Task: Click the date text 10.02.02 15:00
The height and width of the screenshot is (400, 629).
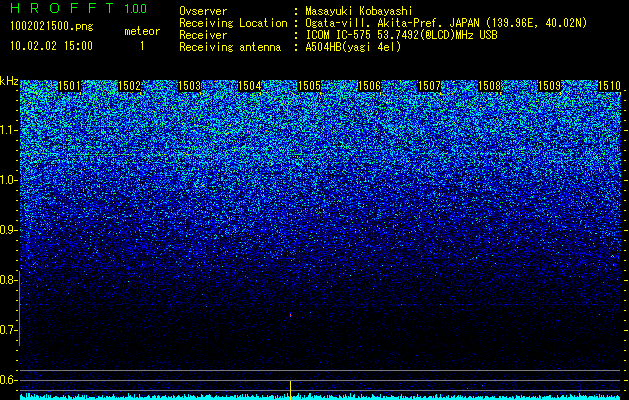Action: tap(51, 46)
